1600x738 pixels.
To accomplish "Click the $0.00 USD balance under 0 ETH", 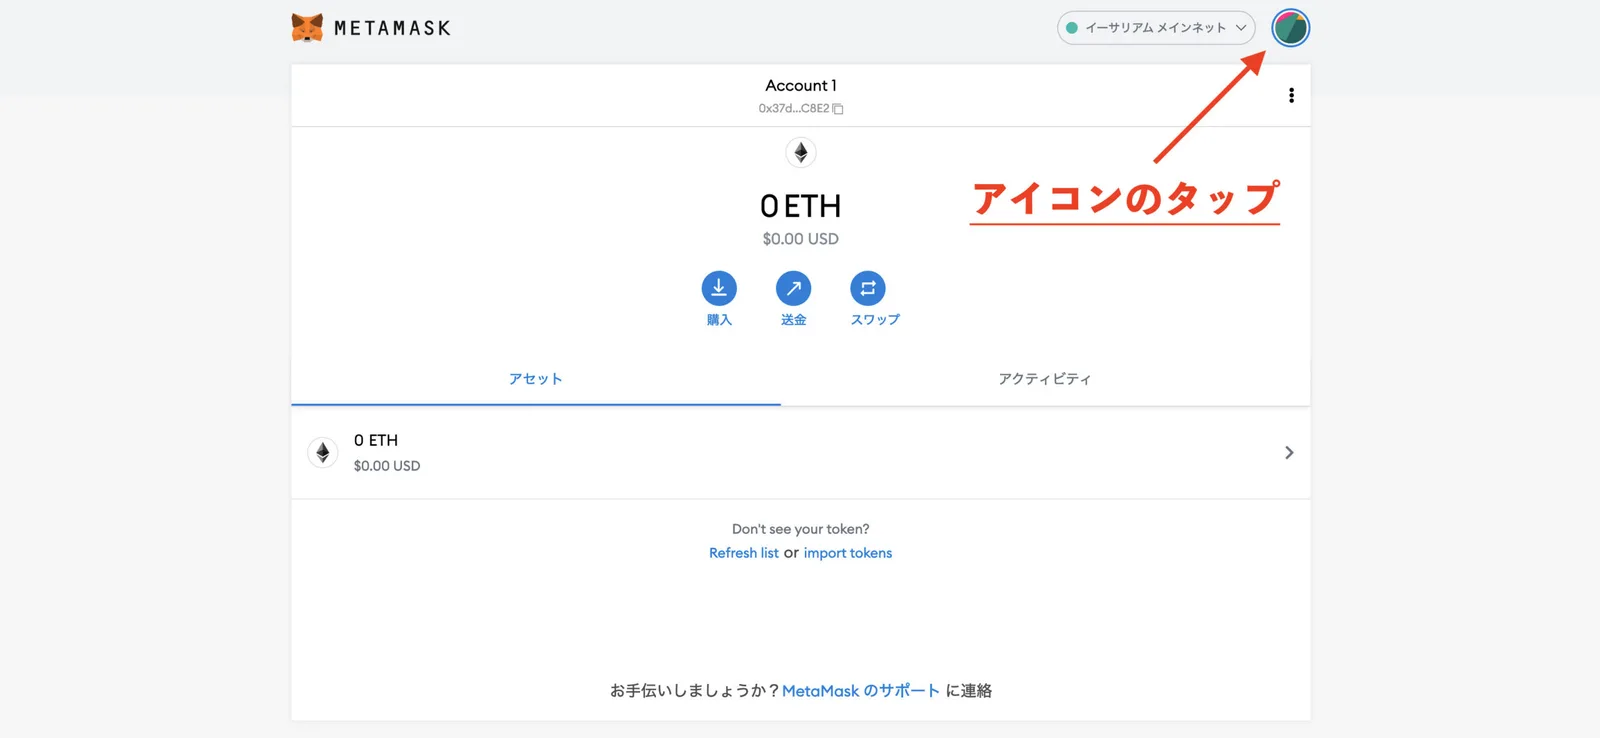I will click(x=801, y=239).
